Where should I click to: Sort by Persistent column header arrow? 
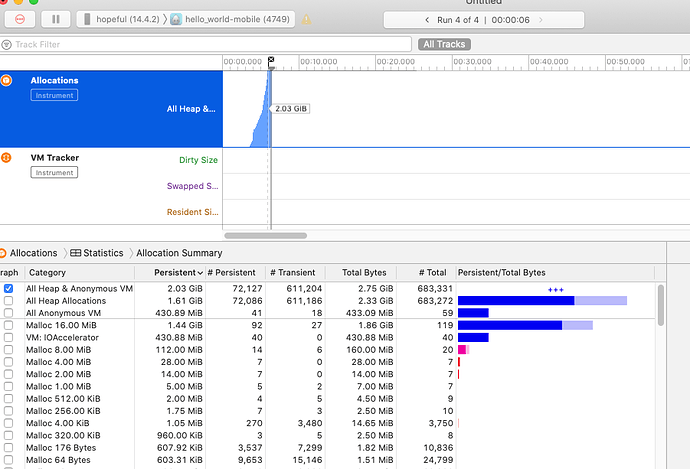point(200,273)
